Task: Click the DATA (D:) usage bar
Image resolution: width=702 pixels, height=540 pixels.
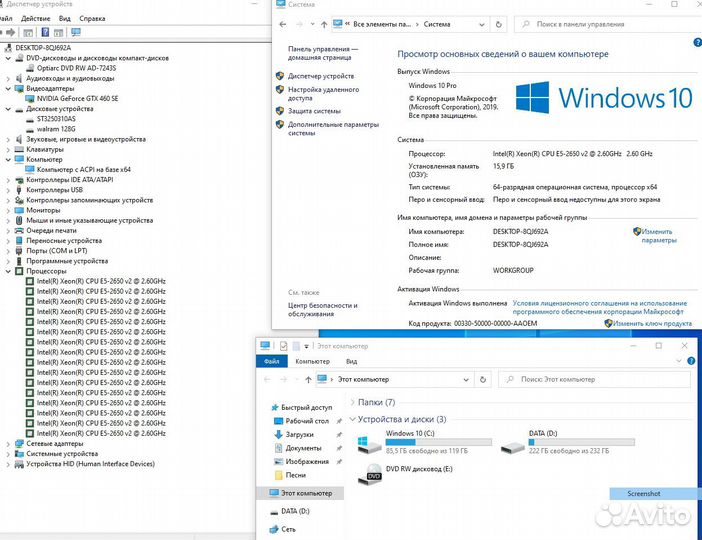Action: pos(582,442)
